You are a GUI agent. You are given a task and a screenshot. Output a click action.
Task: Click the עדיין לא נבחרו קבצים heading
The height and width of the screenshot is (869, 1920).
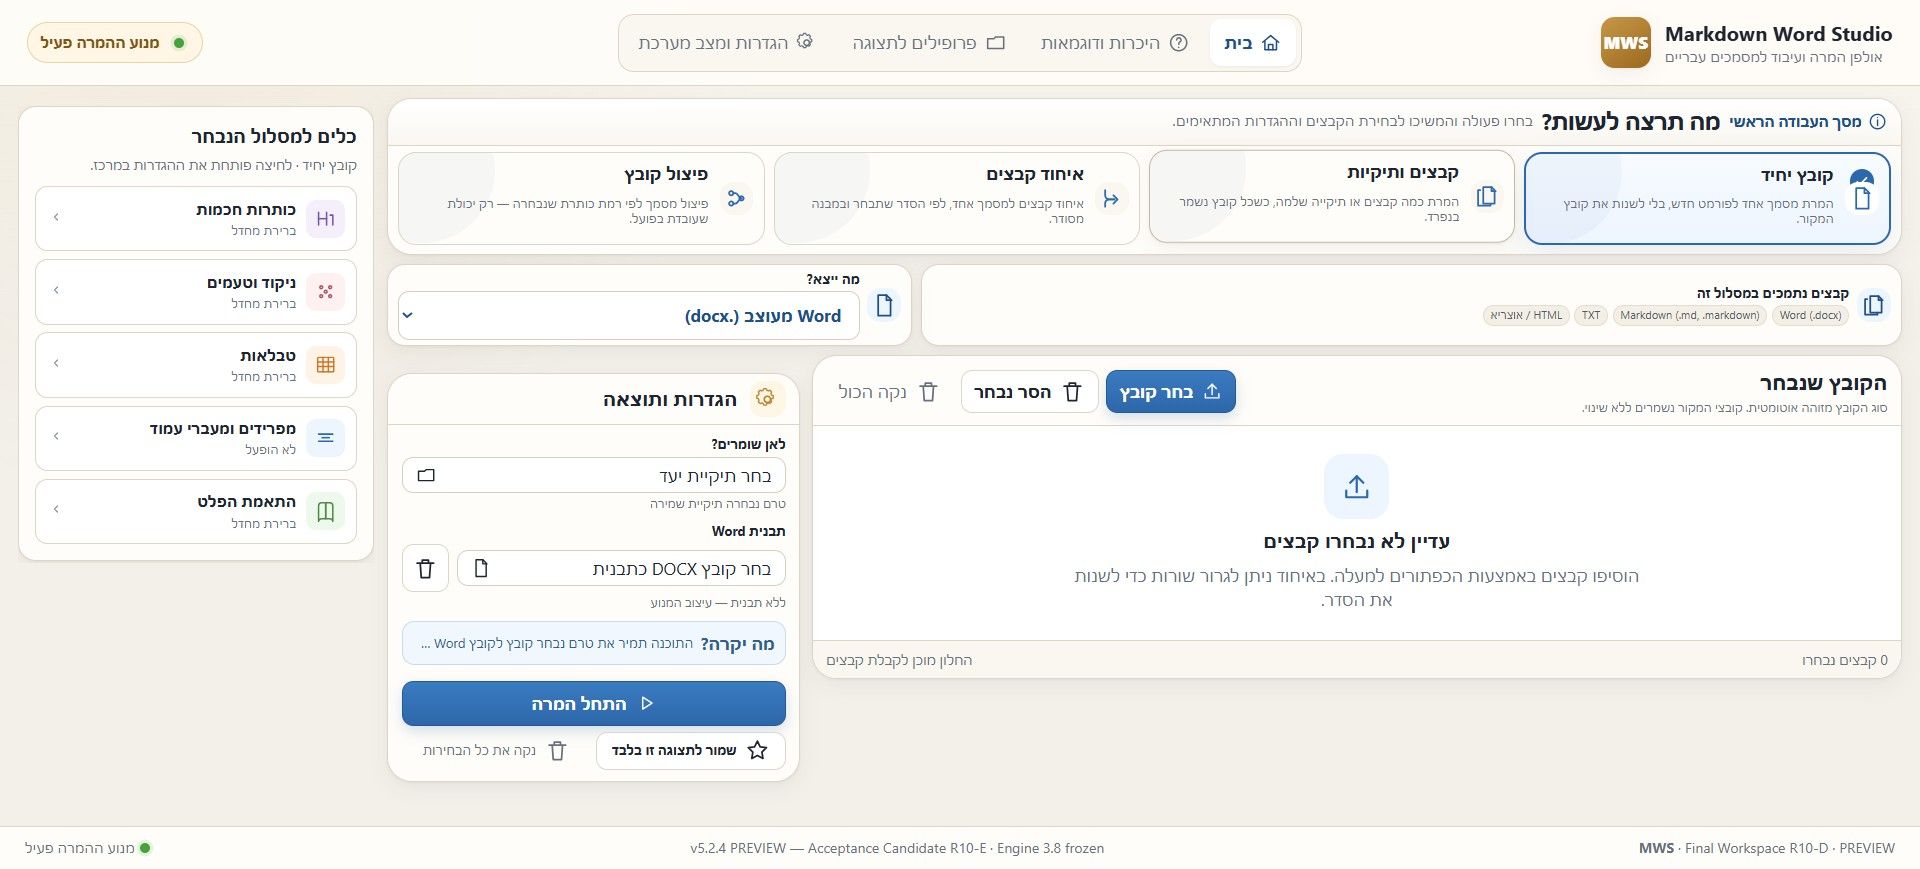click(x=1356, y=542)
